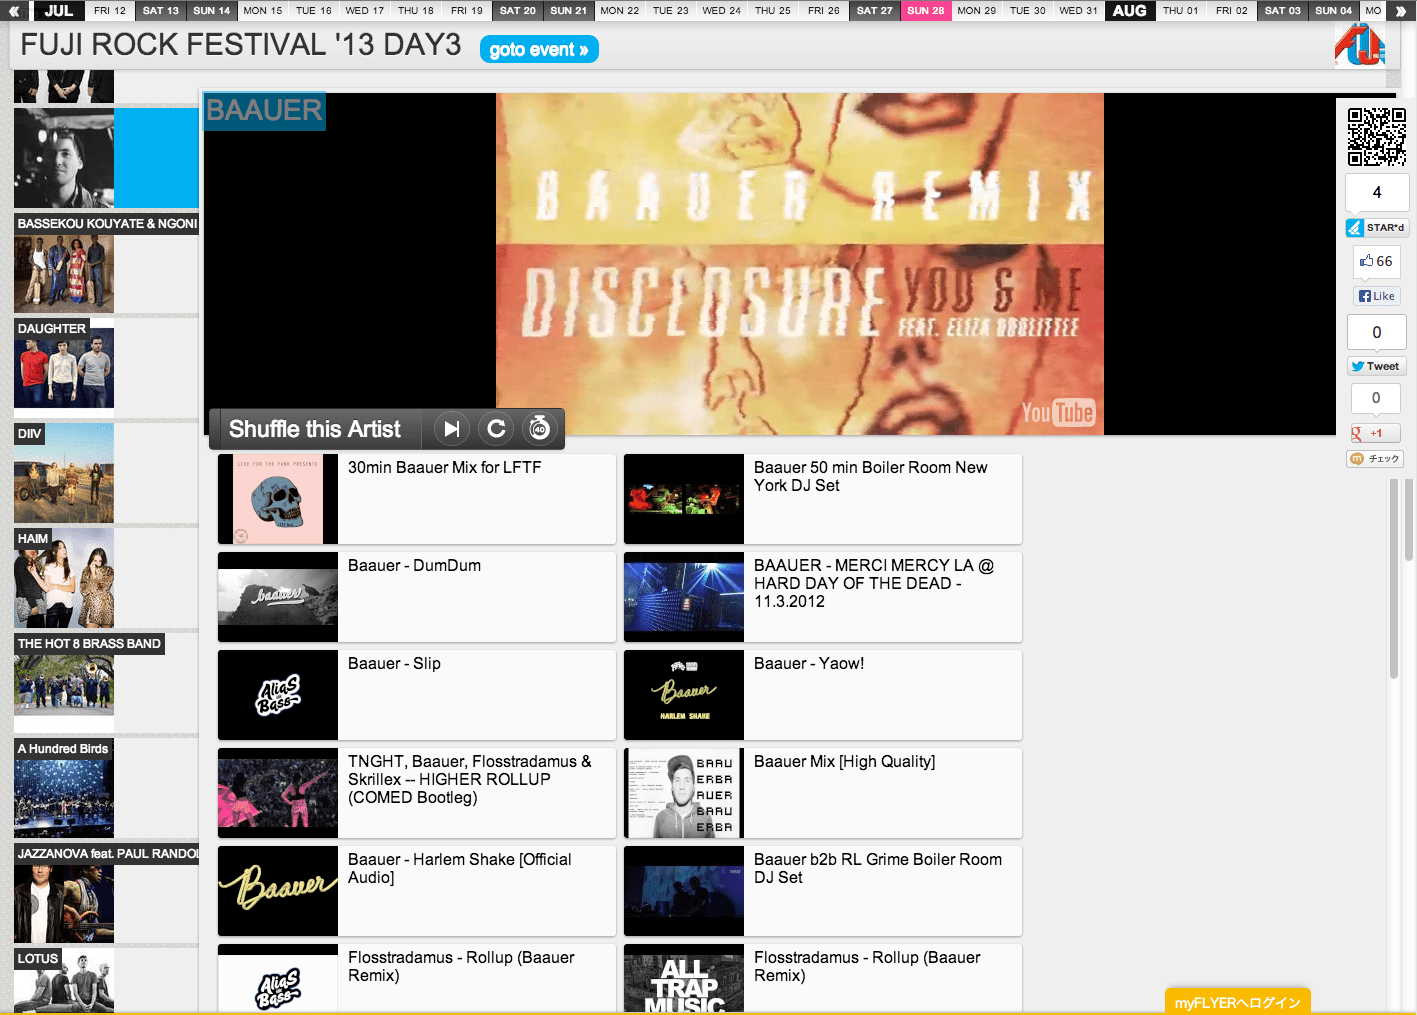Screen dimensions: 1417x1015
Task: Open THE HOT 8 BRASS BAND thumbnail
Action: tap(64, 683)
